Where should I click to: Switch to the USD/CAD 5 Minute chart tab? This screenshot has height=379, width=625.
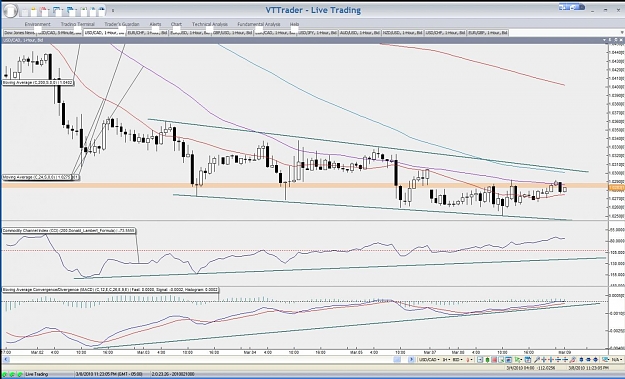point(59,33)
